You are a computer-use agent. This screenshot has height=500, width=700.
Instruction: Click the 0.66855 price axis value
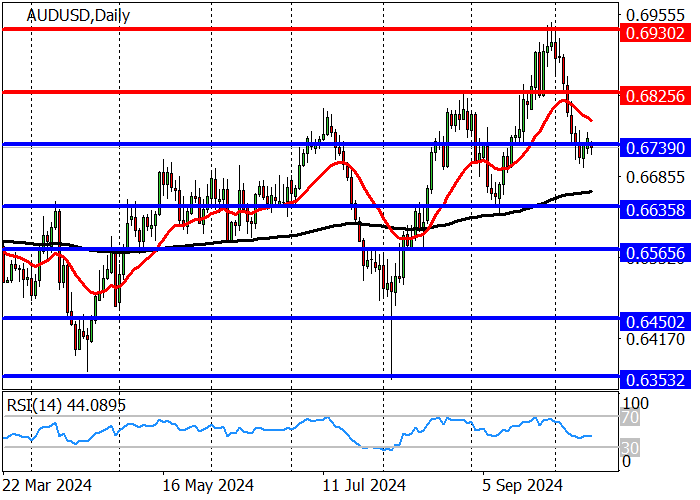click(x=655, y=177)
